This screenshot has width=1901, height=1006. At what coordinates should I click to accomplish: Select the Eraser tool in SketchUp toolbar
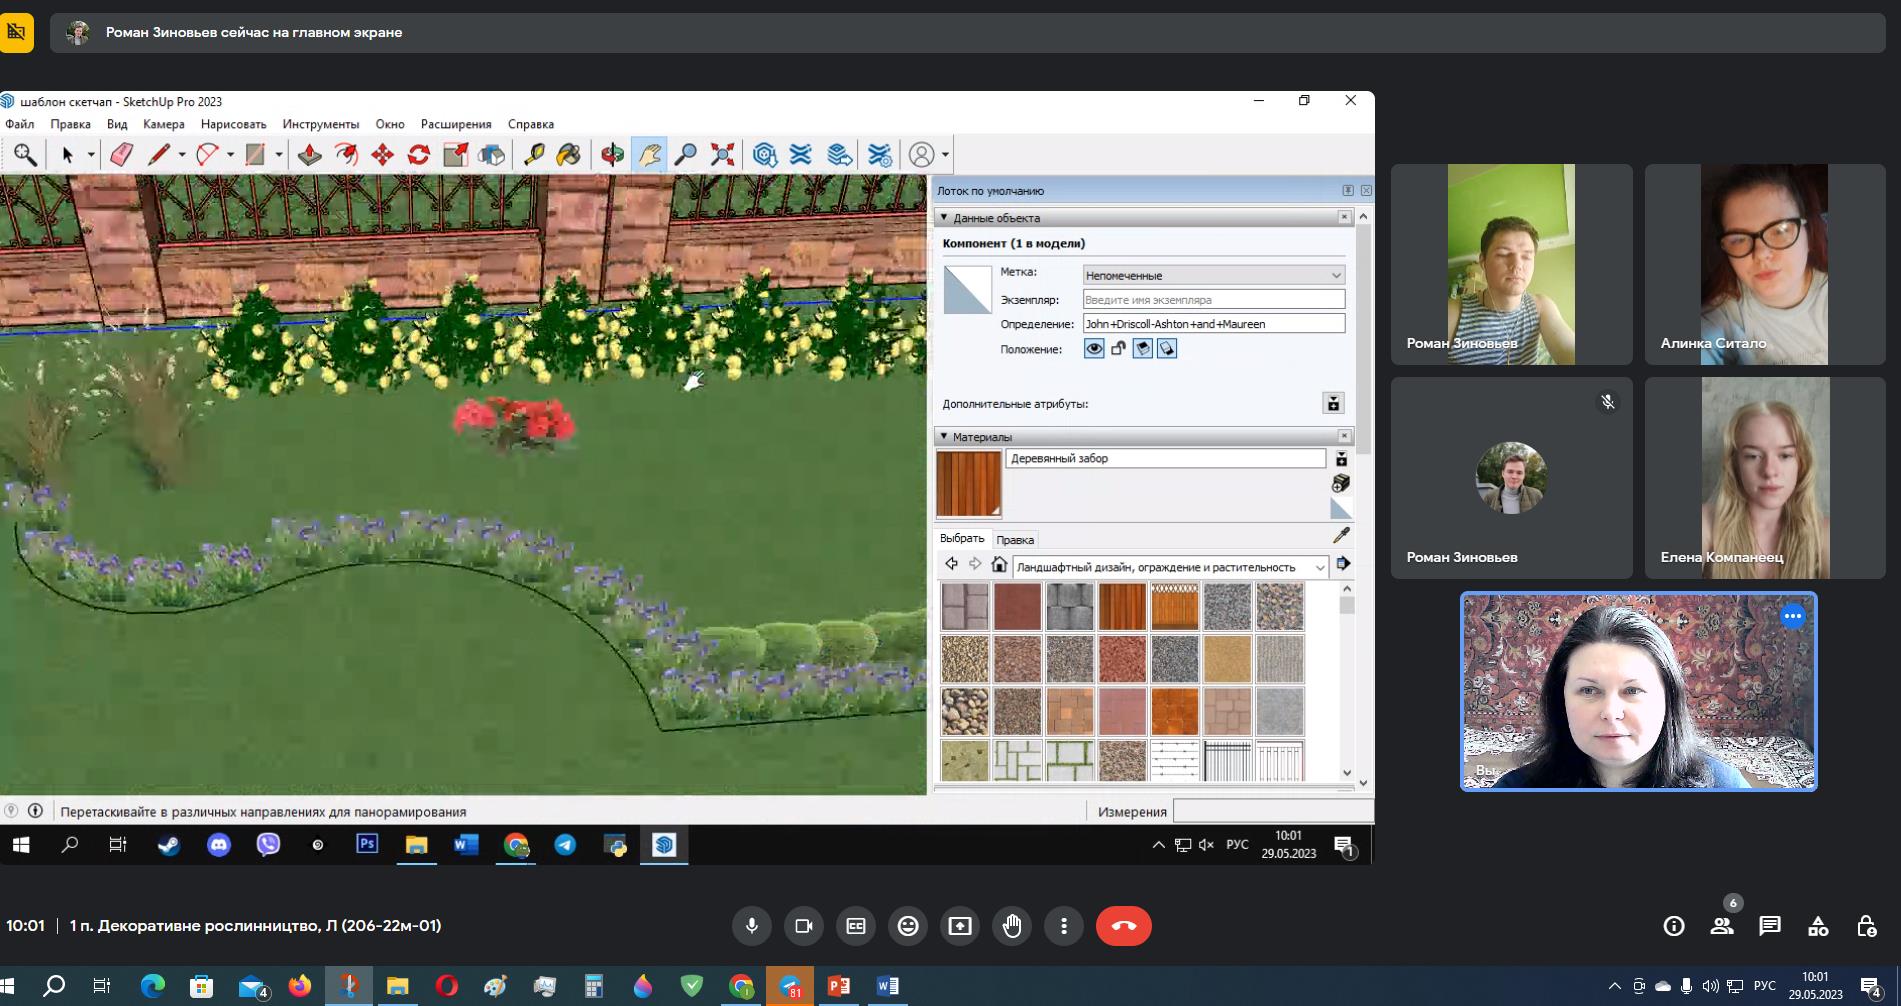(122, 155)
